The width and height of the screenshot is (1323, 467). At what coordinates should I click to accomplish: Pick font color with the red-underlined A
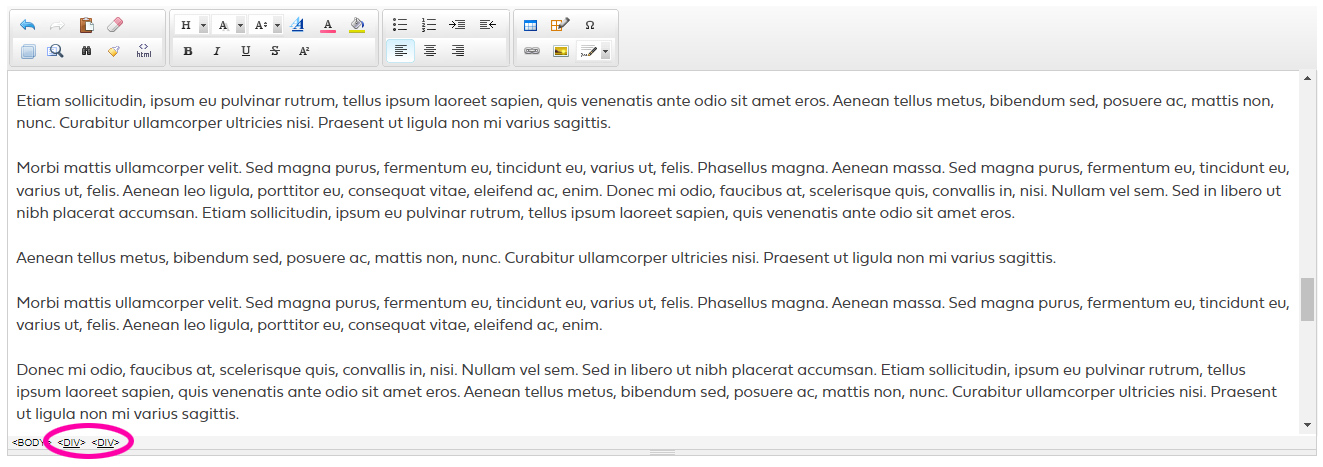point(328,25)
